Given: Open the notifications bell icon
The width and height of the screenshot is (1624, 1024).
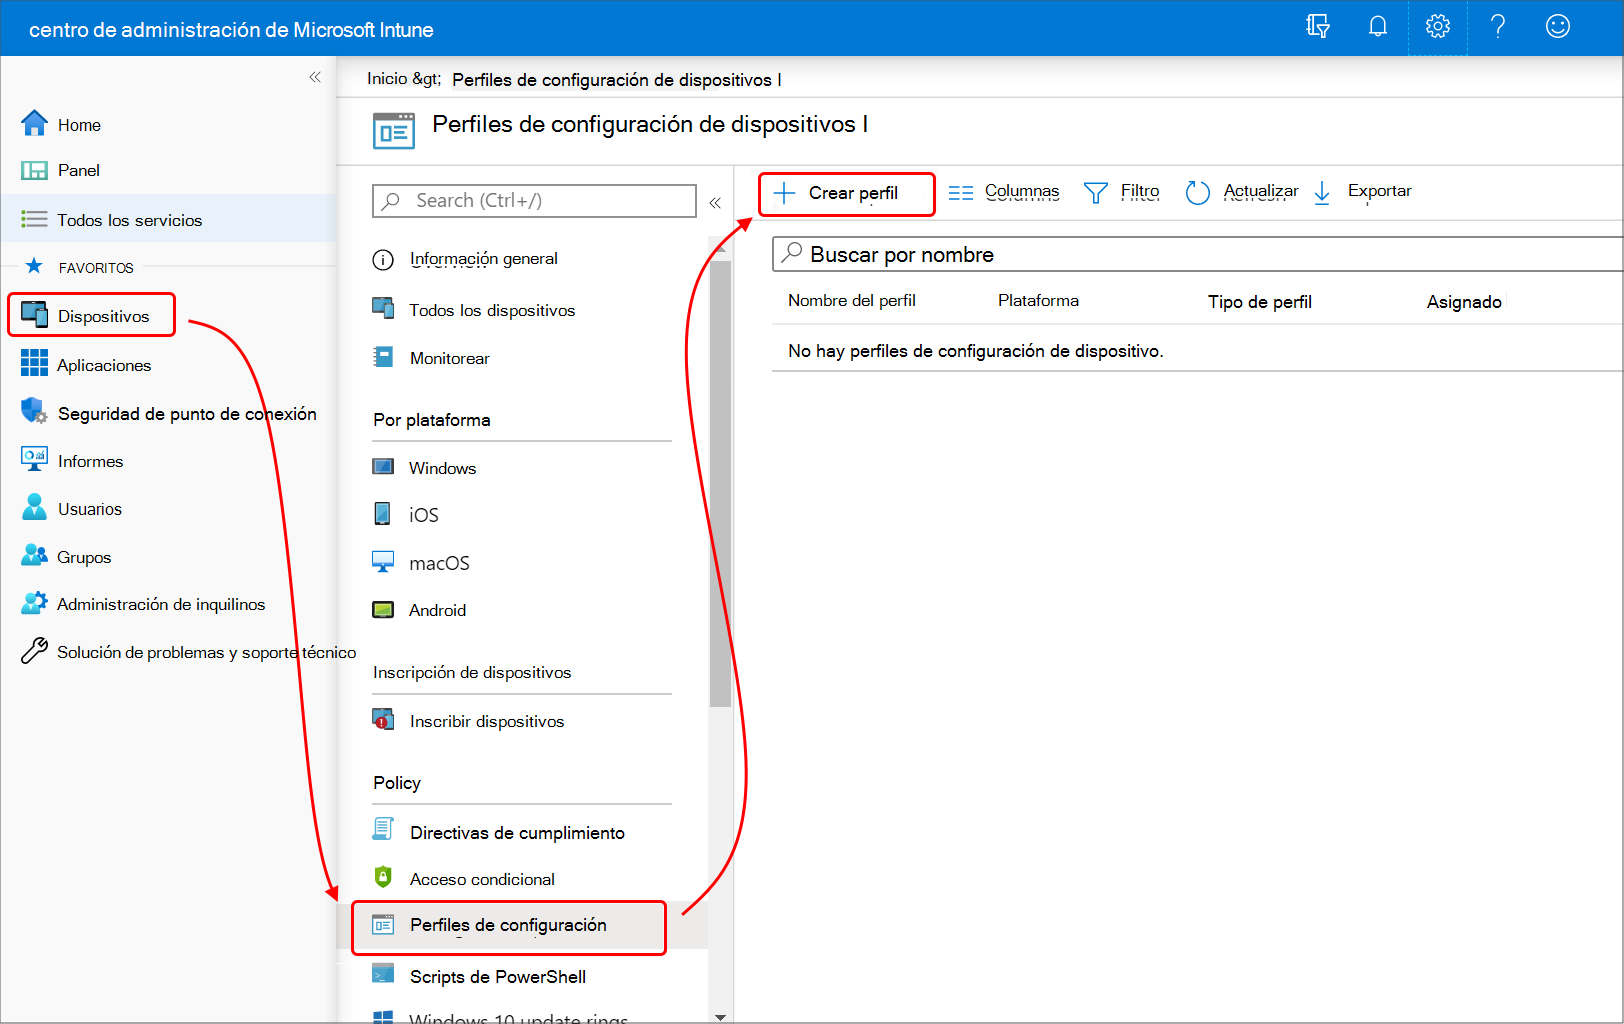Looking at the screenshot, I should [1377, 26].
